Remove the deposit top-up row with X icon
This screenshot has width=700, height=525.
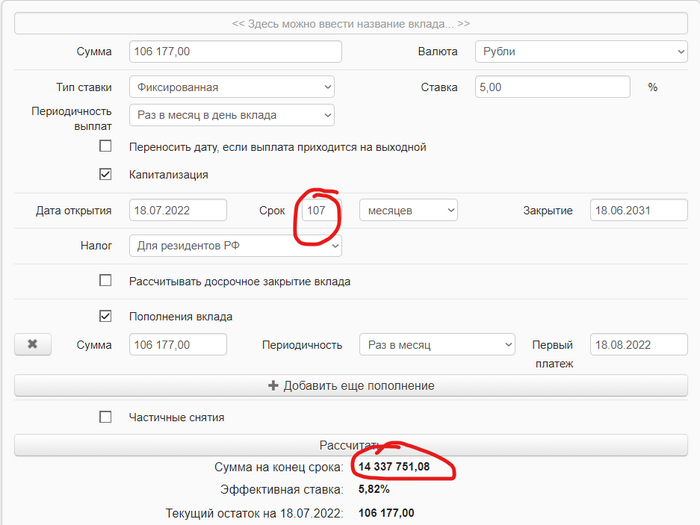pos(33,345)
